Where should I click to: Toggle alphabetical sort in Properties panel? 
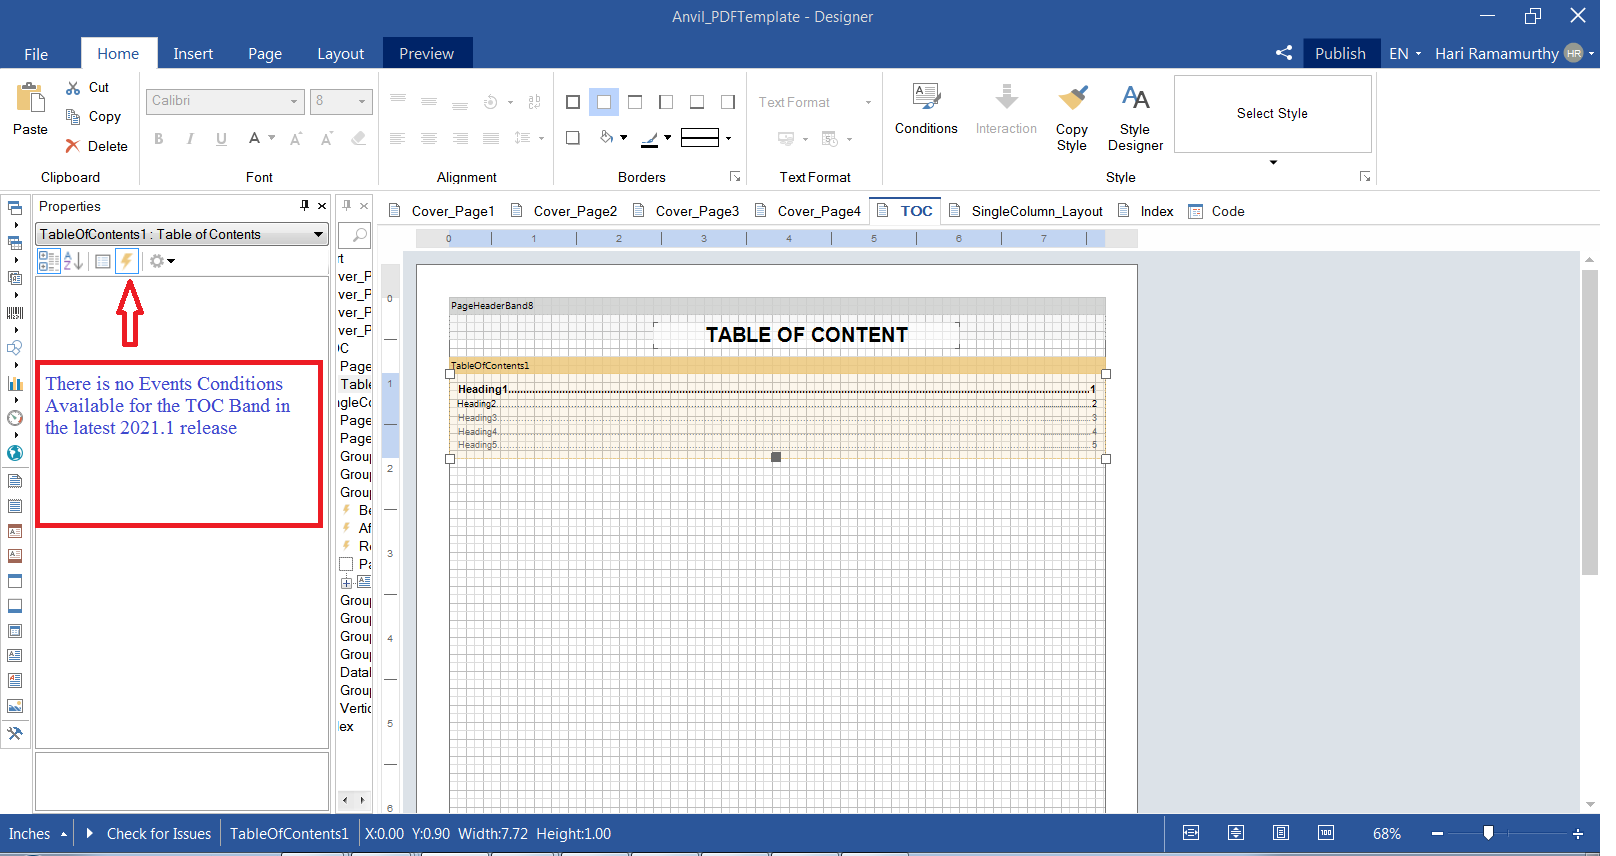73,261
